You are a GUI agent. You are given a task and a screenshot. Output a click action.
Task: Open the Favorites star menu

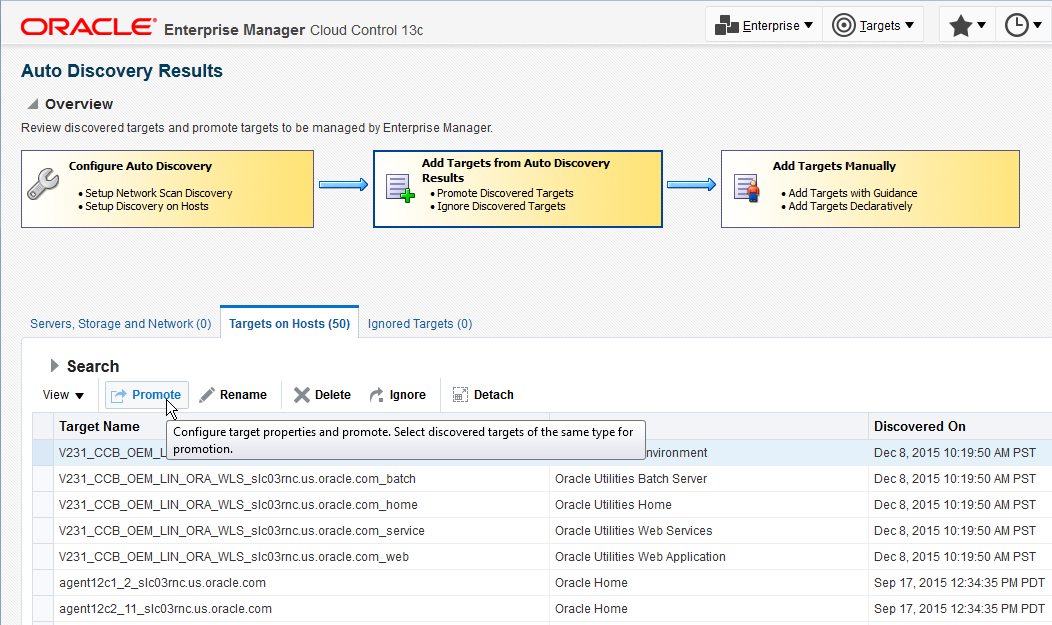[x=967, y=26]
